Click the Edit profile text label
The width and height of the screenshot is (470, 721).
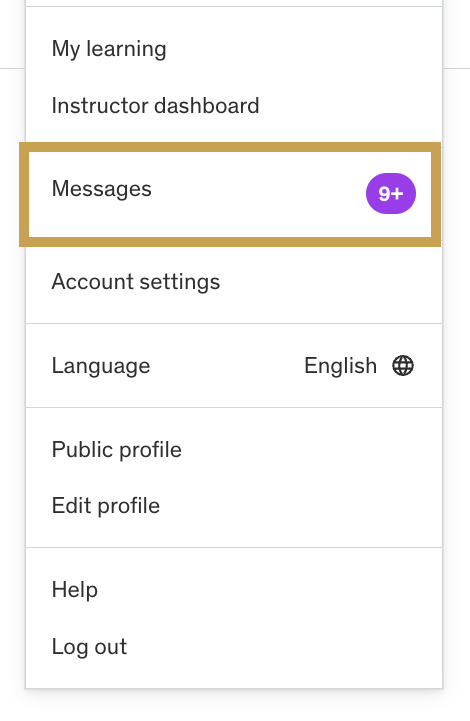click(106, 506)
